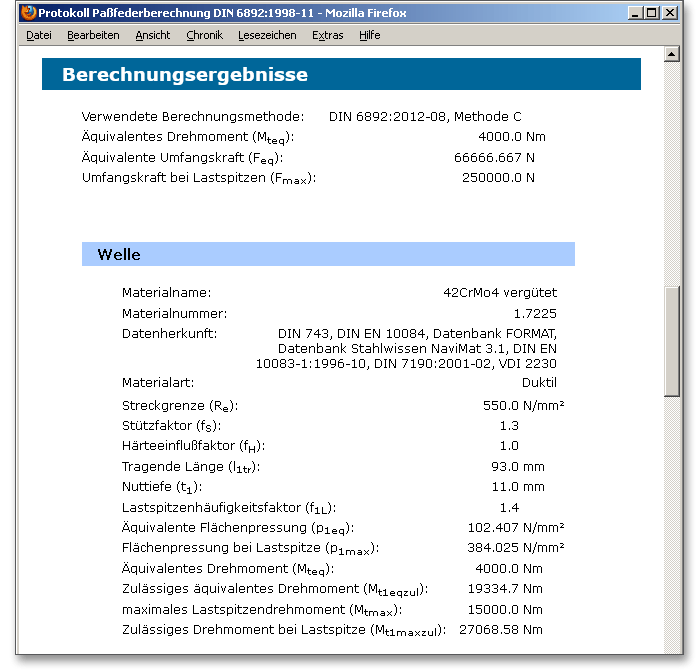This screenshot has width=699, height=670.
Task: Click the Materialnummer value 1.7225
Action: click(x=534, y=313)
